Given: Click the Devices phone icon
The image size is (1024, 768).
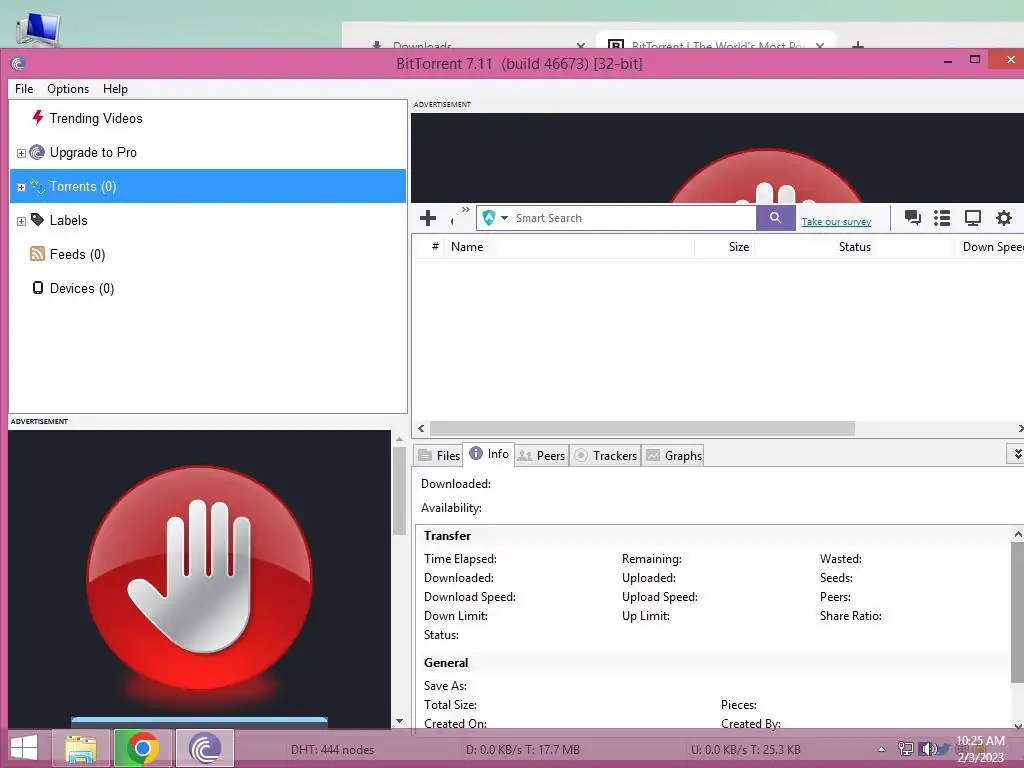Looking at the screenshot, I should (x=38, y=287).
